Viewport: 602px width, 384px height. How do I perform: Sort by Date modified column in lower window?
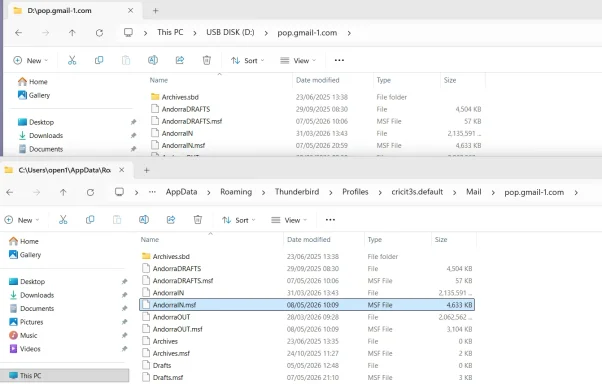[x=309, y=240]
